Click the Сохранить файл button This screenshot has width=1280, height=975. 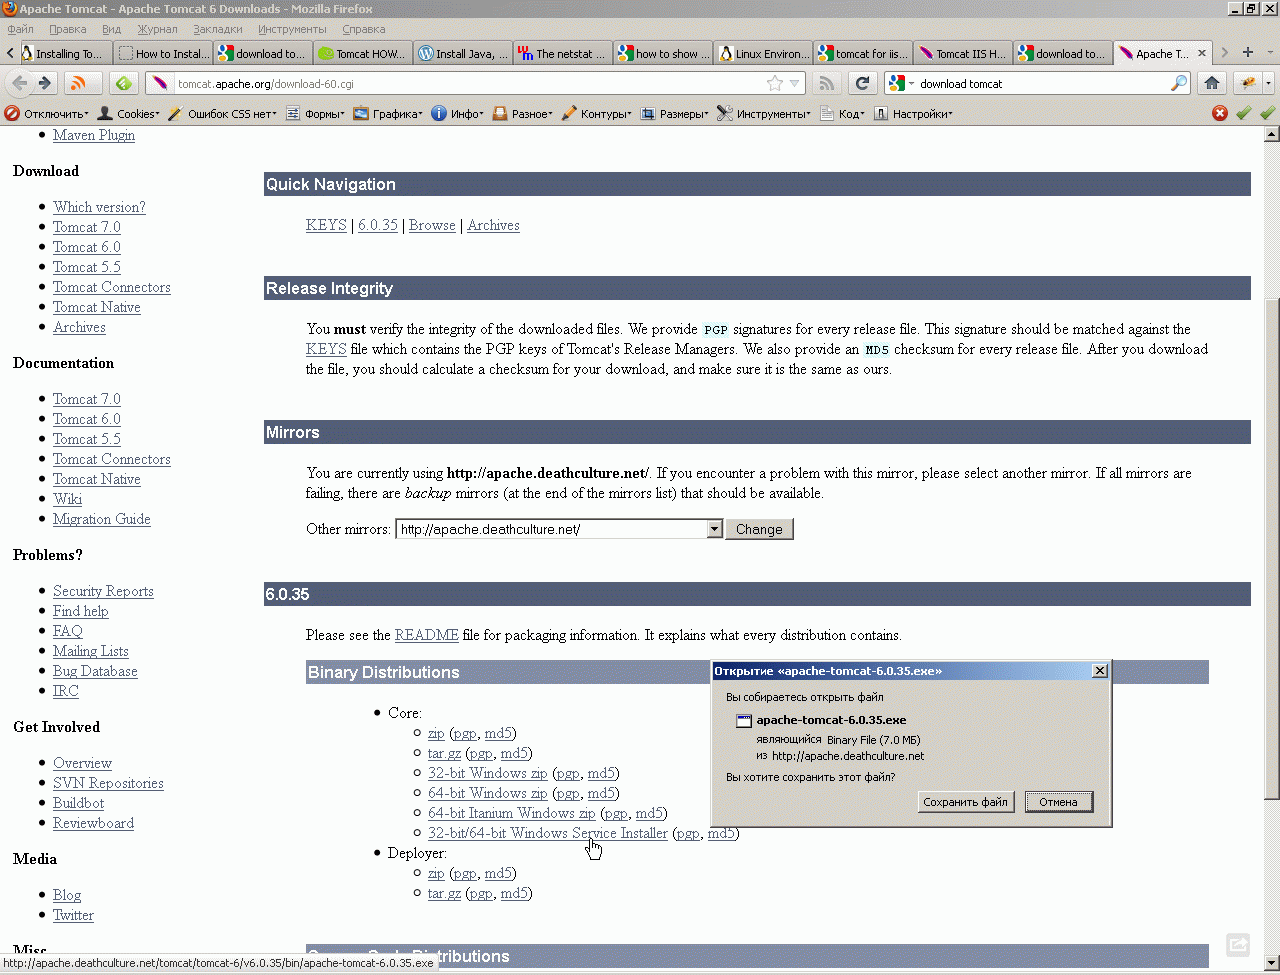(x=965, y=802)
